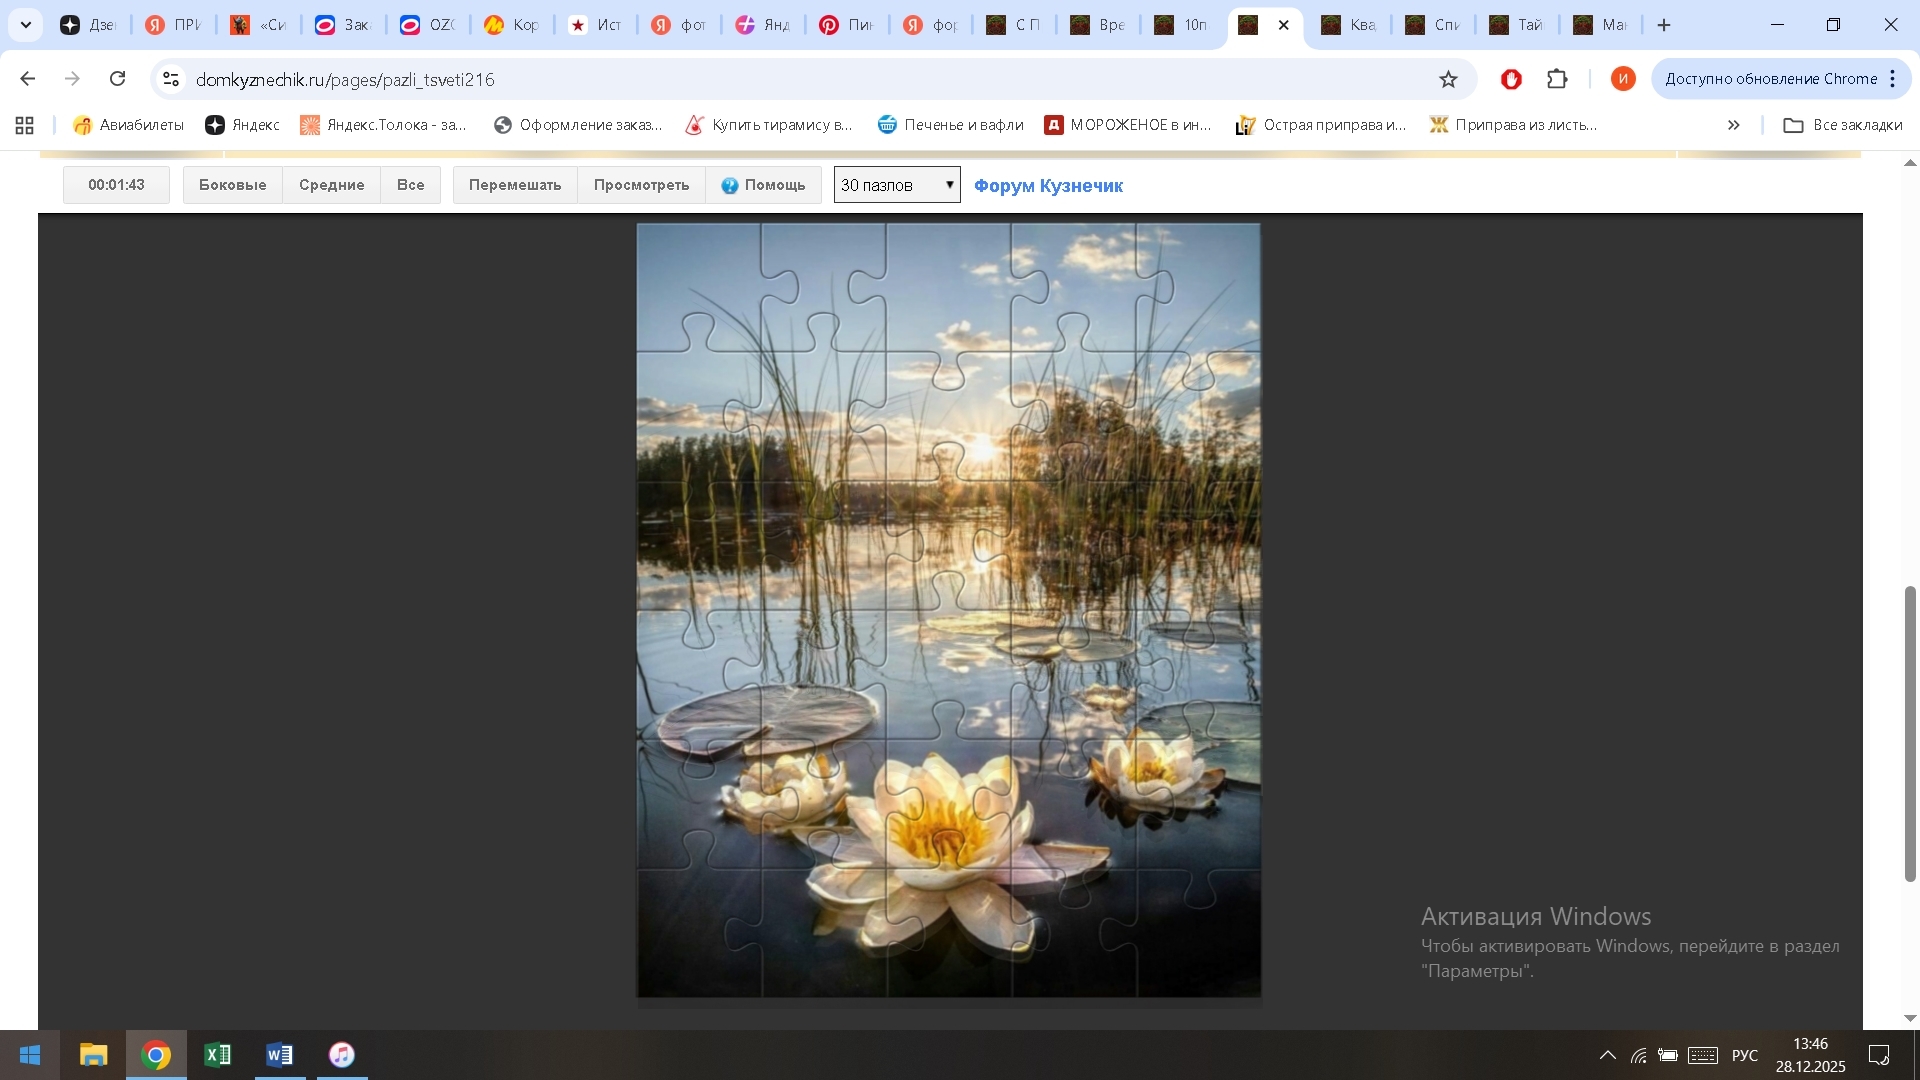Open the Форум Кузнечик link

click(1048, 185)
